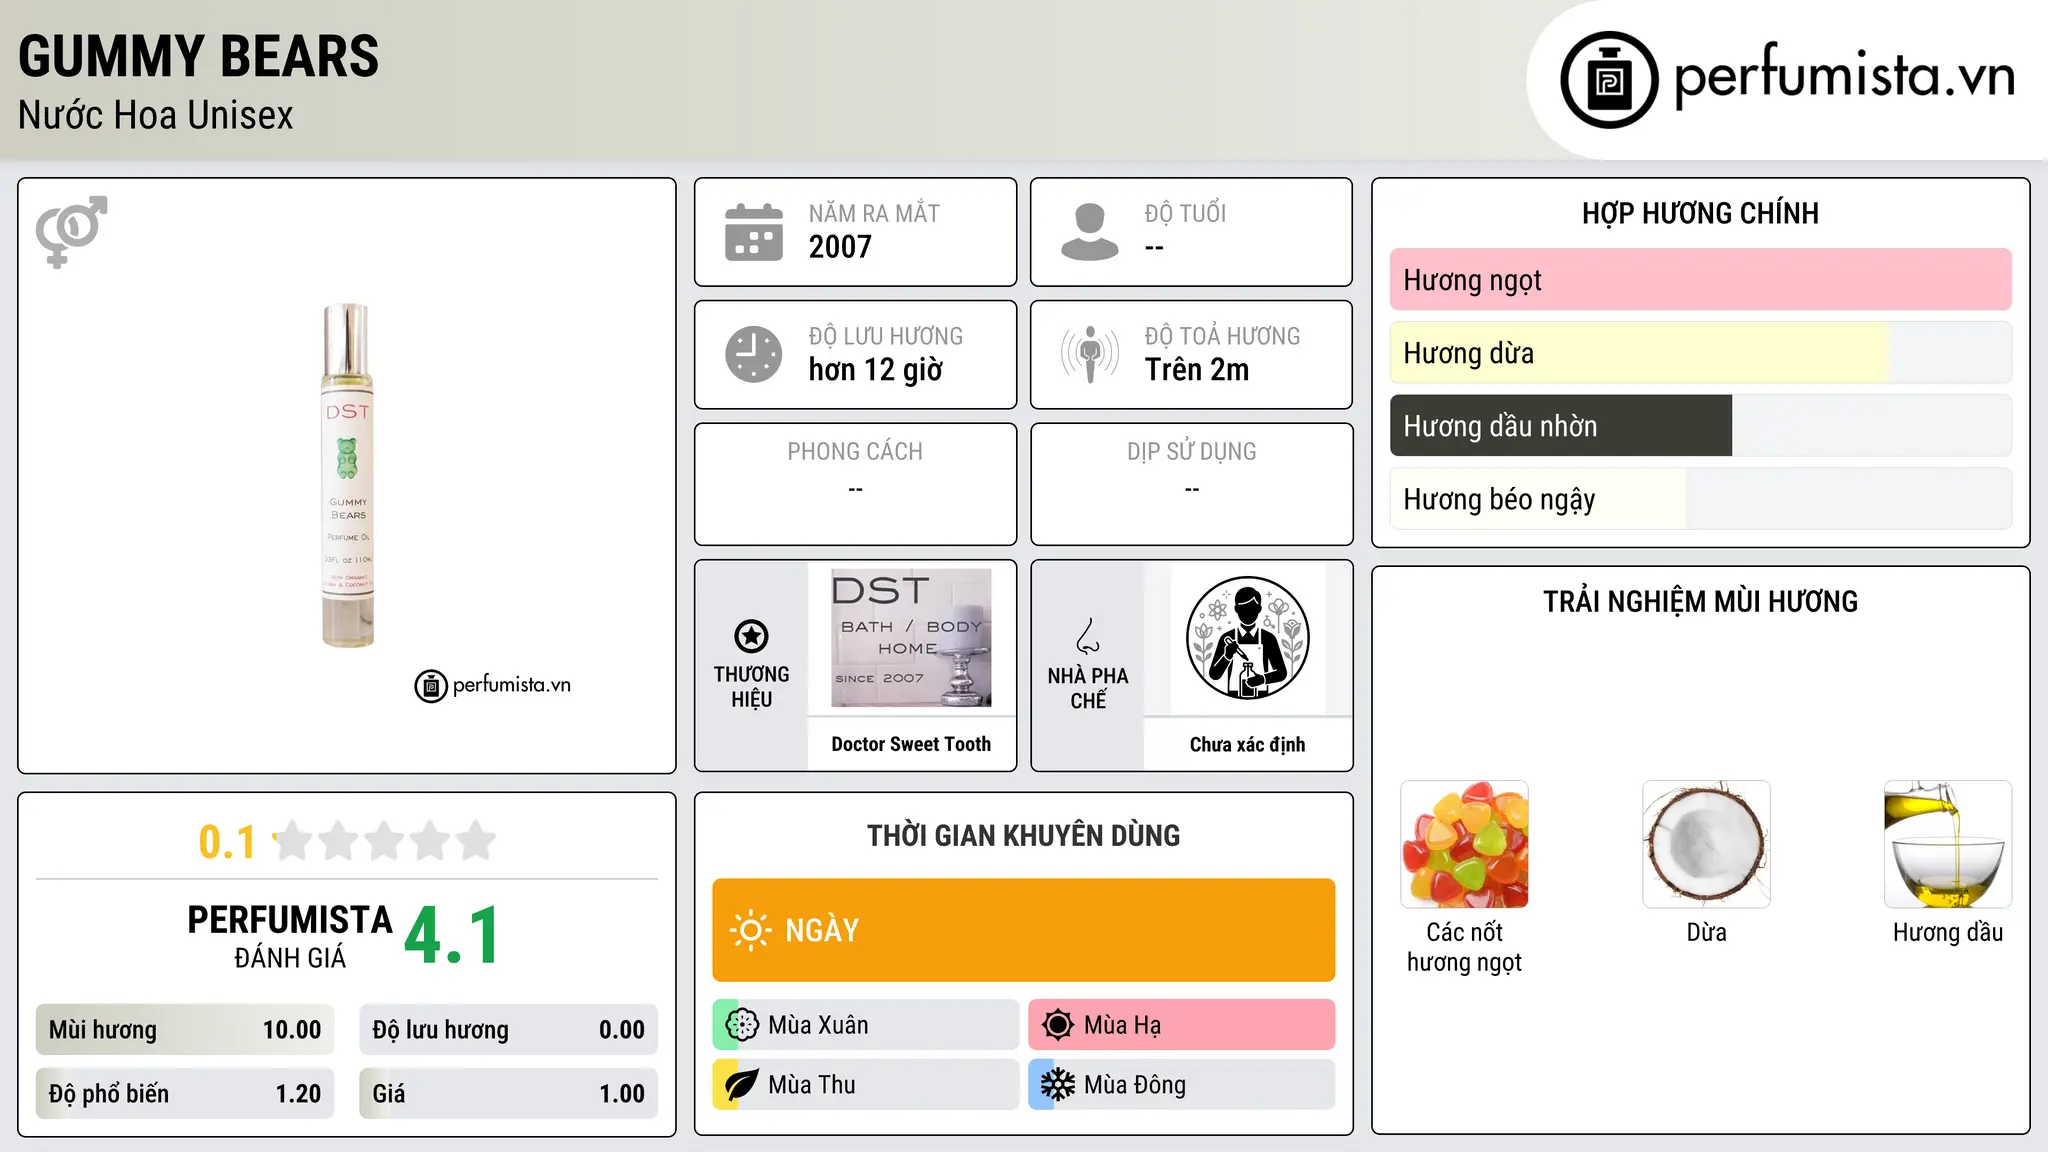The image size is (2048, 1152).
Task: Click the perfumista.vn perfume bottle logo icon
Action: pyautogui.click(x=1609, y=80)
